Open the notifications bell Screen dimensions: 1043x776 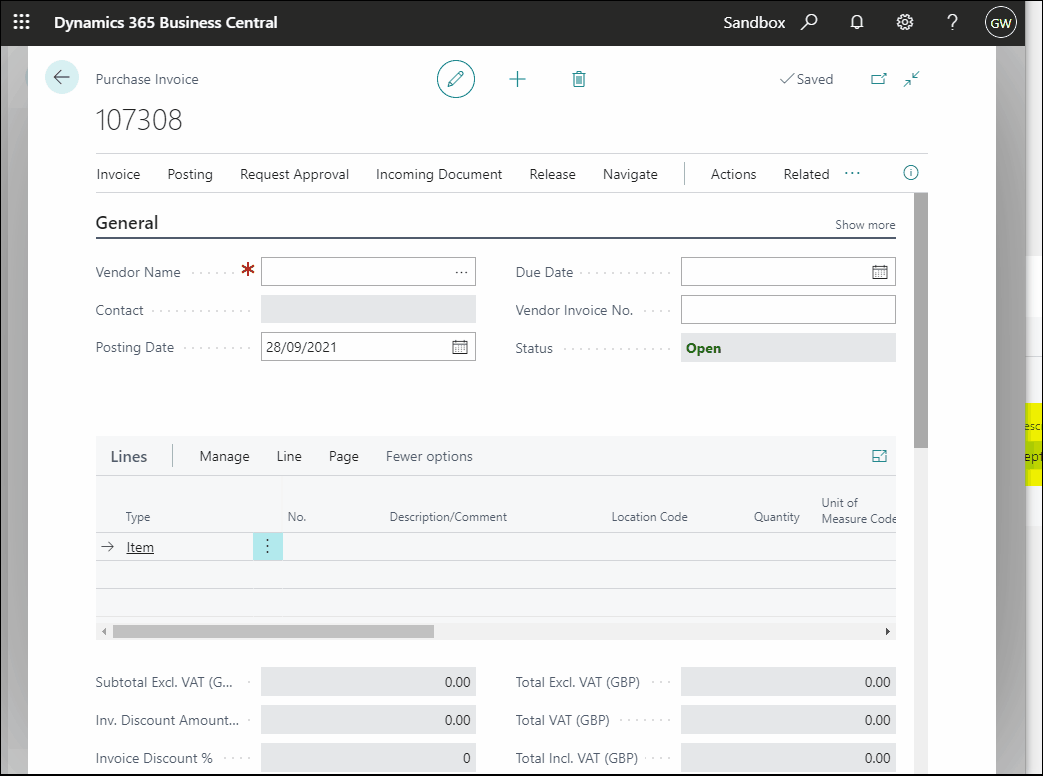[x=856, y=21]
